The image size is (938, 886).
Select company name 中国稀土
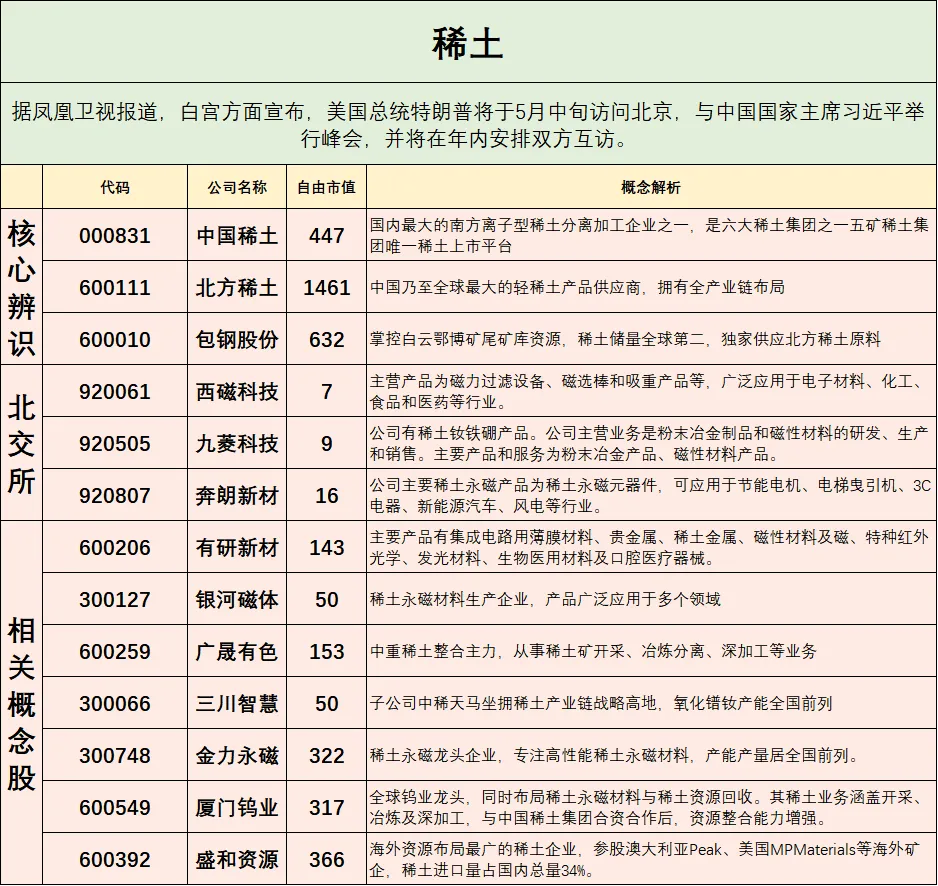coord(237,236)
